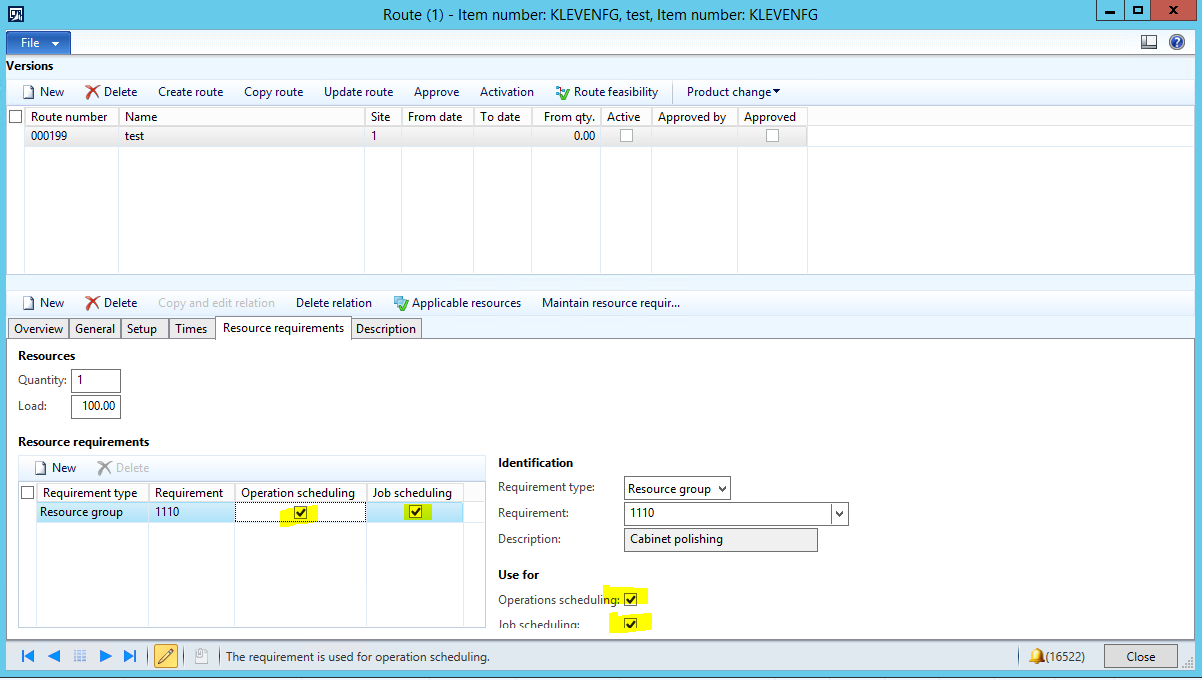1202x680 pixels.
Task: Disable the Job scheduling checkbox under Use for
Action: 631,622
